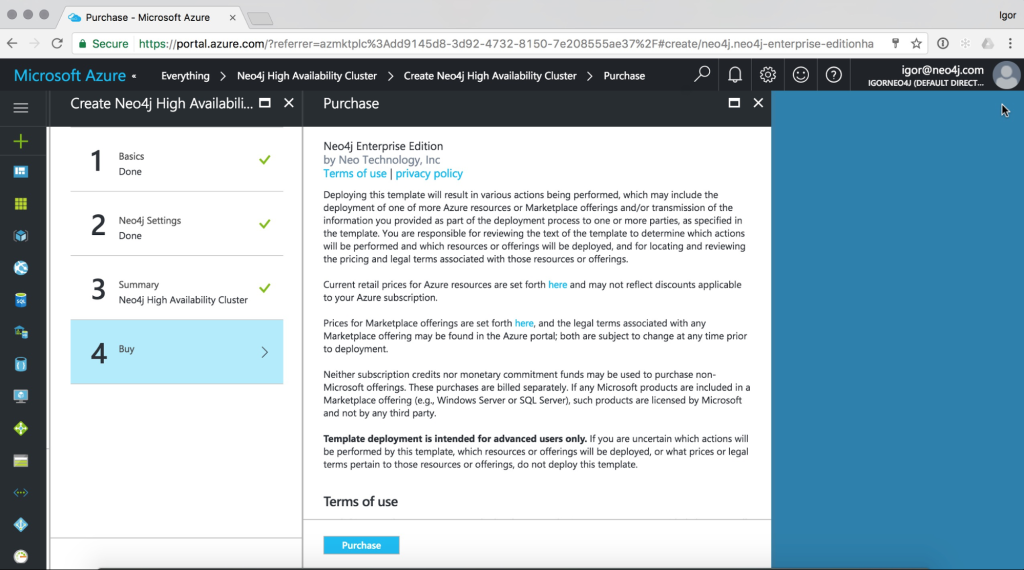Go to Create Neo4j High Availability Cluster breadcrumb

(490, 76)
